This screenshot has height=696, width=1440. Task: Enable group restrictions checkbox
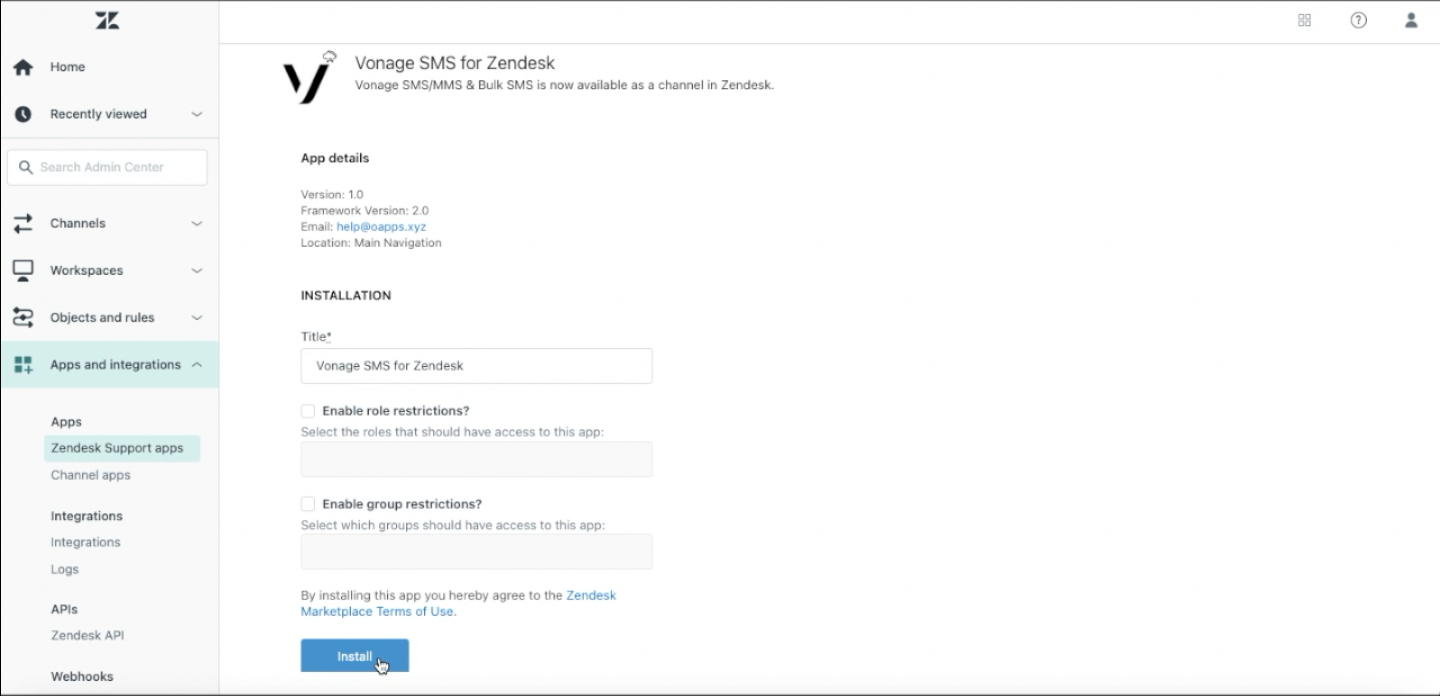point(308,504)
